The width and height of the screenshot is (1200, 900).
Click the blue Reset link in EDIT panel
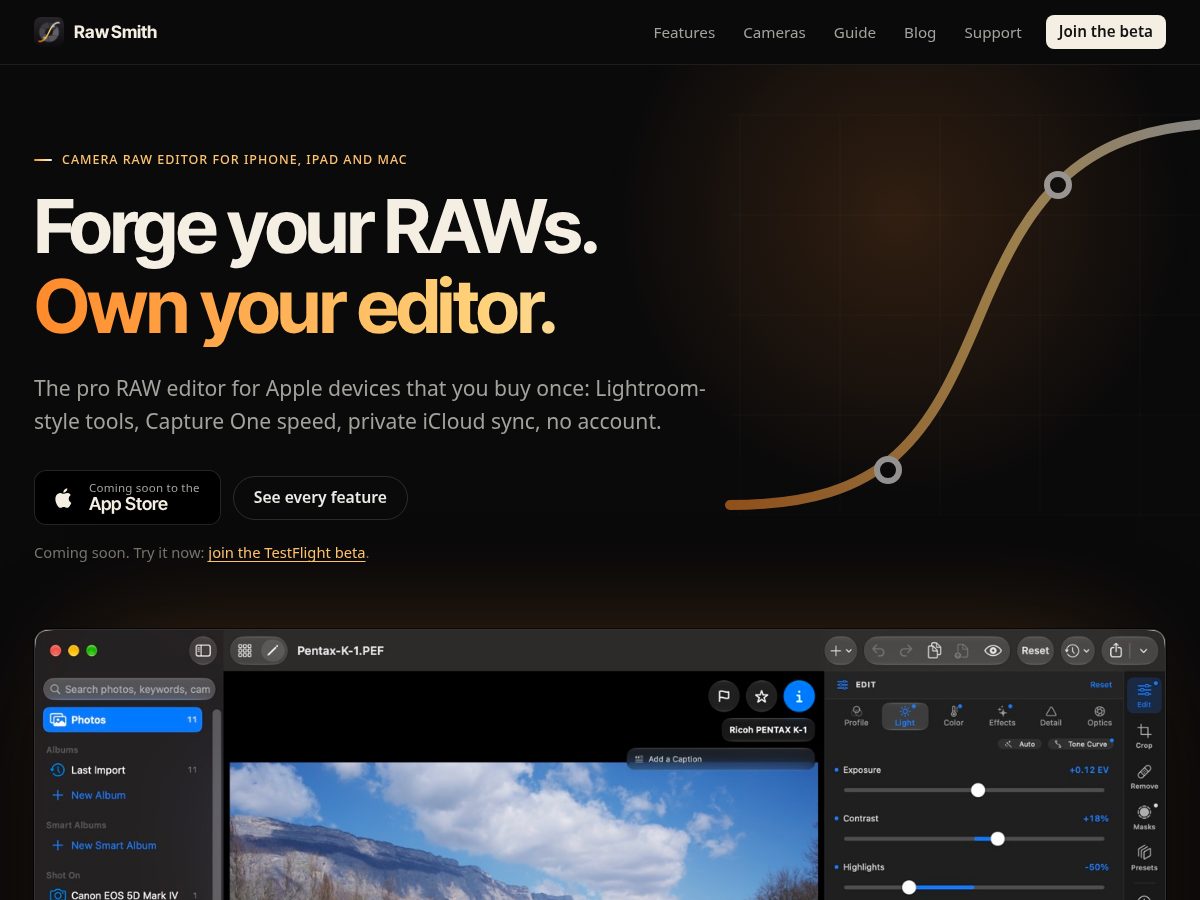coord(1100,685)
